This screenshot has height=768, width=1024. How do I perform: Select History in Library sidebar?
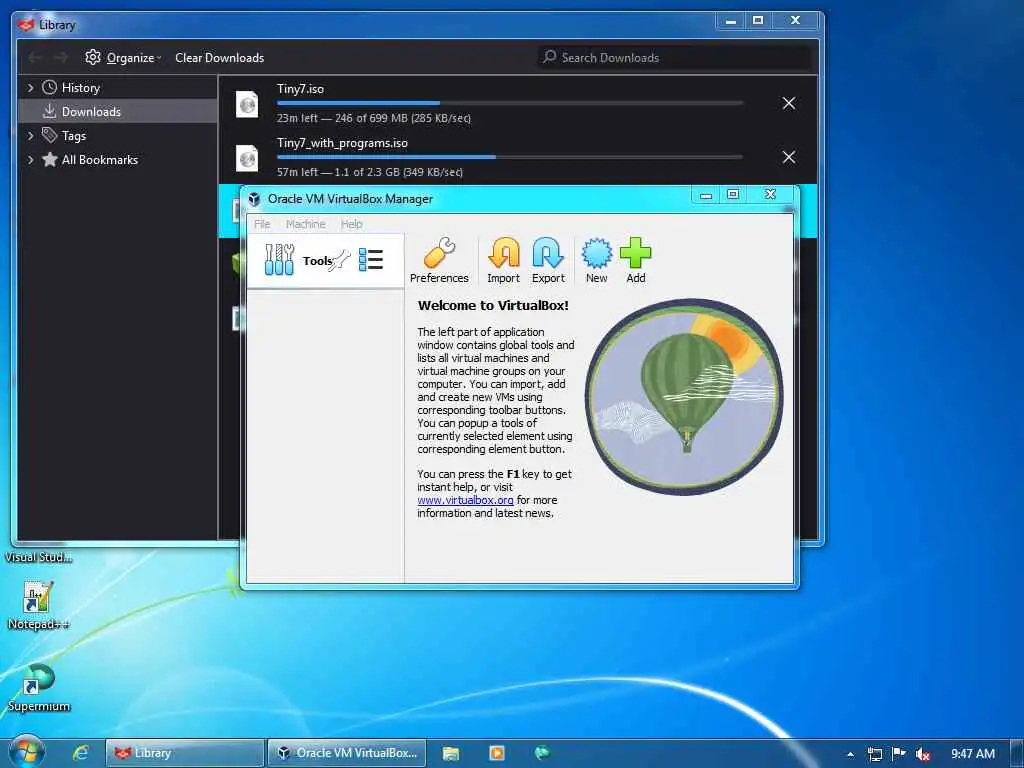[x=80, y=88]
